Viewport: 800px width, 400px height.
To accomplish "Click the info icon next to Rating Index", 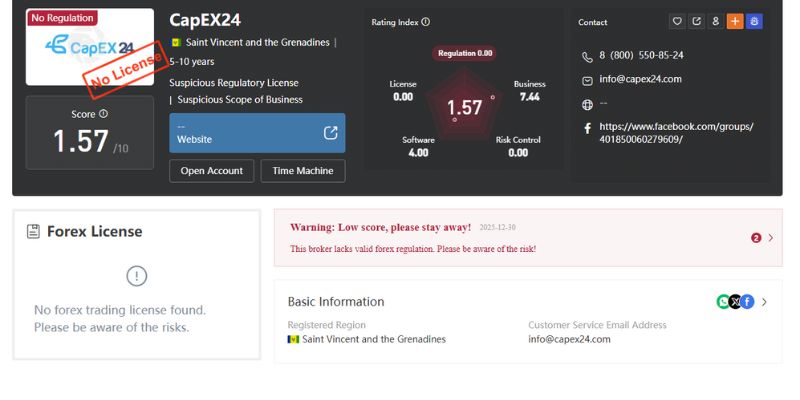I will click(x=426, y=22).
